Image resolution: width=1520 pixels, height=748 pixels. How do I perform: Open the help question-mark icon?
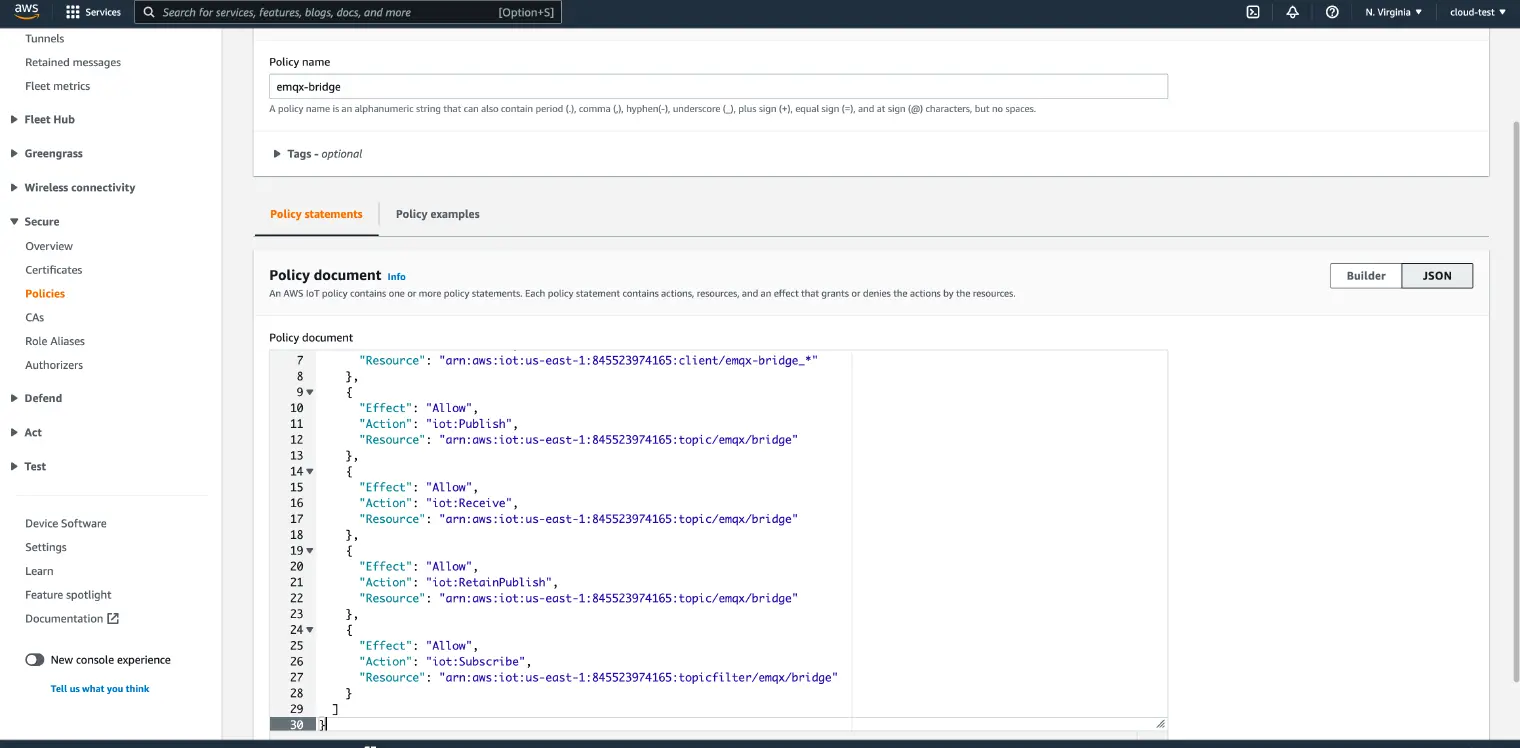[1332, 12]
